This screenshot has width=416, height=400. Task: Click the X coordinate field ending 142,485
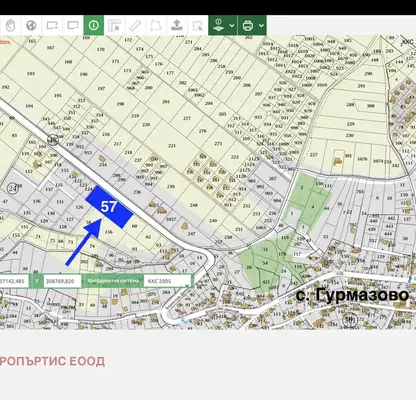(x=14, y=281)
